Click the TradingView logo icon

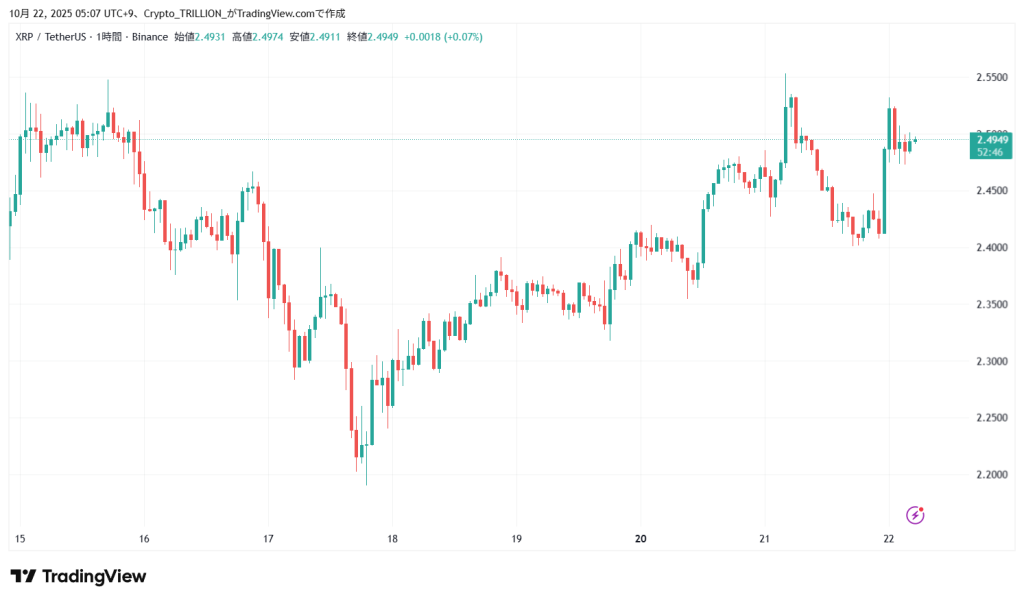pos(23,576)
